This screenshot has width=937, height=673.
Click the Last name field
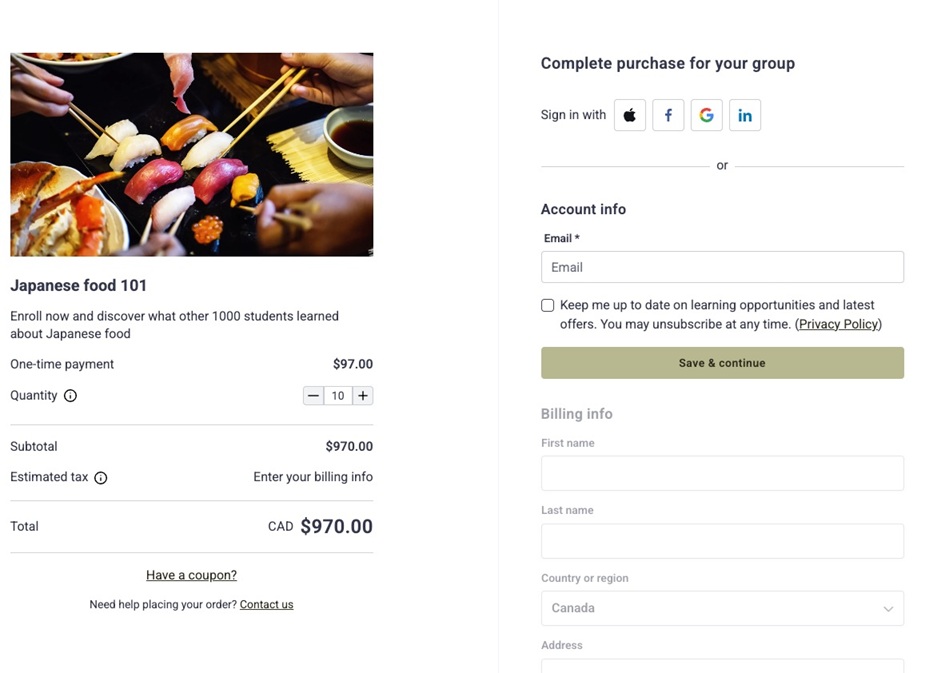[x=722, y=541]
